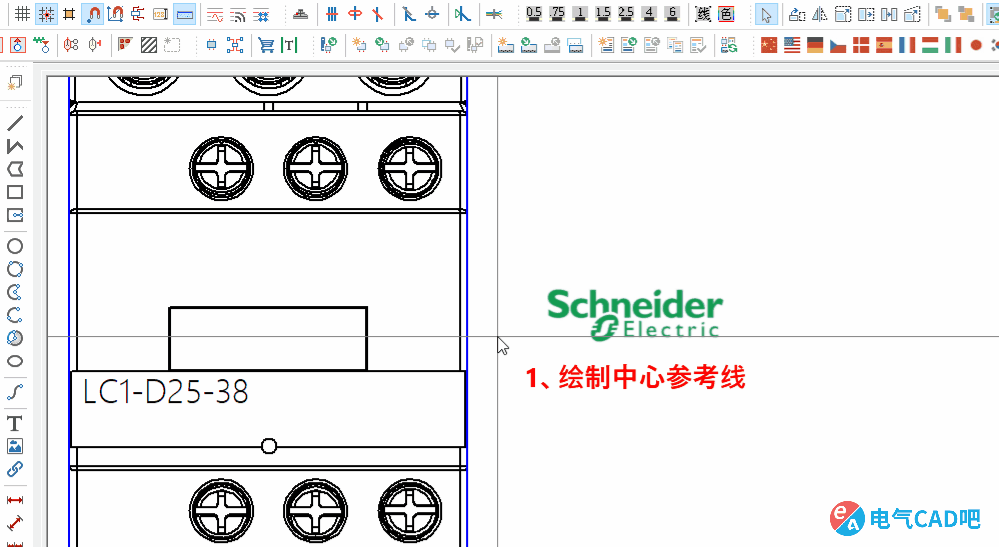Switch language to German flag
The image size is (999, 547).
tap(815, 45)
